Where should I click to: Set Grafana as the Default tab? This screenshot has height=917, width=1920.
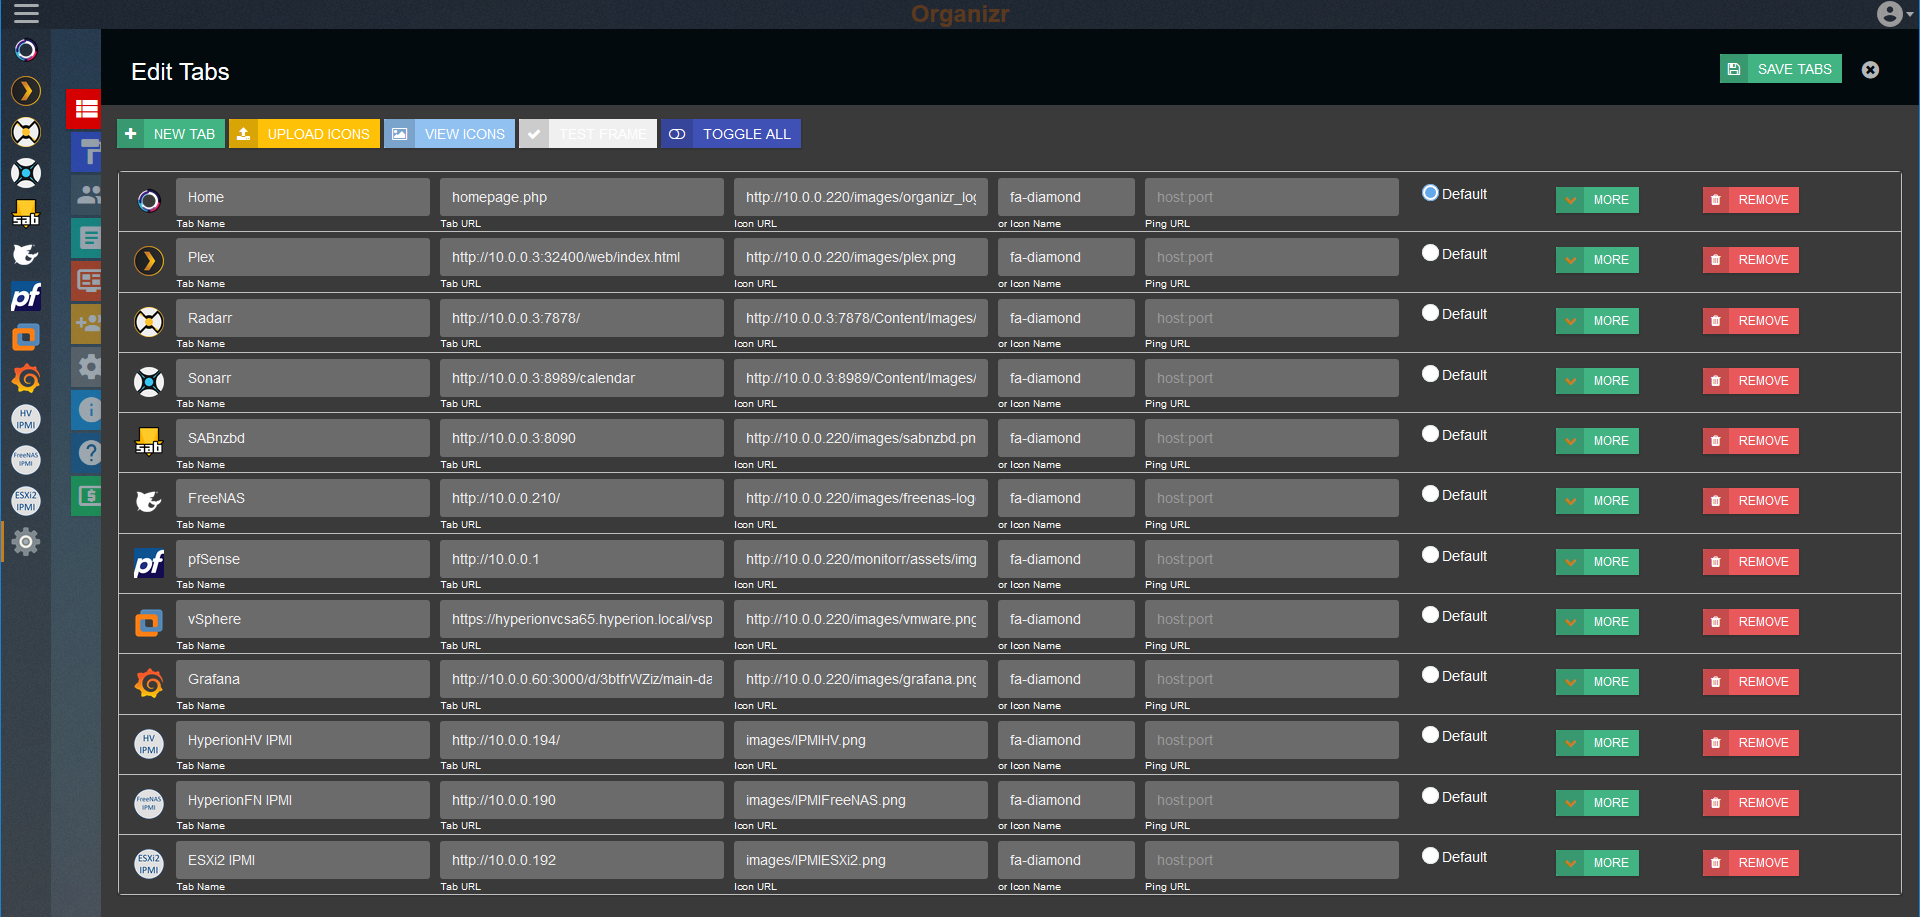(1430, 675)
